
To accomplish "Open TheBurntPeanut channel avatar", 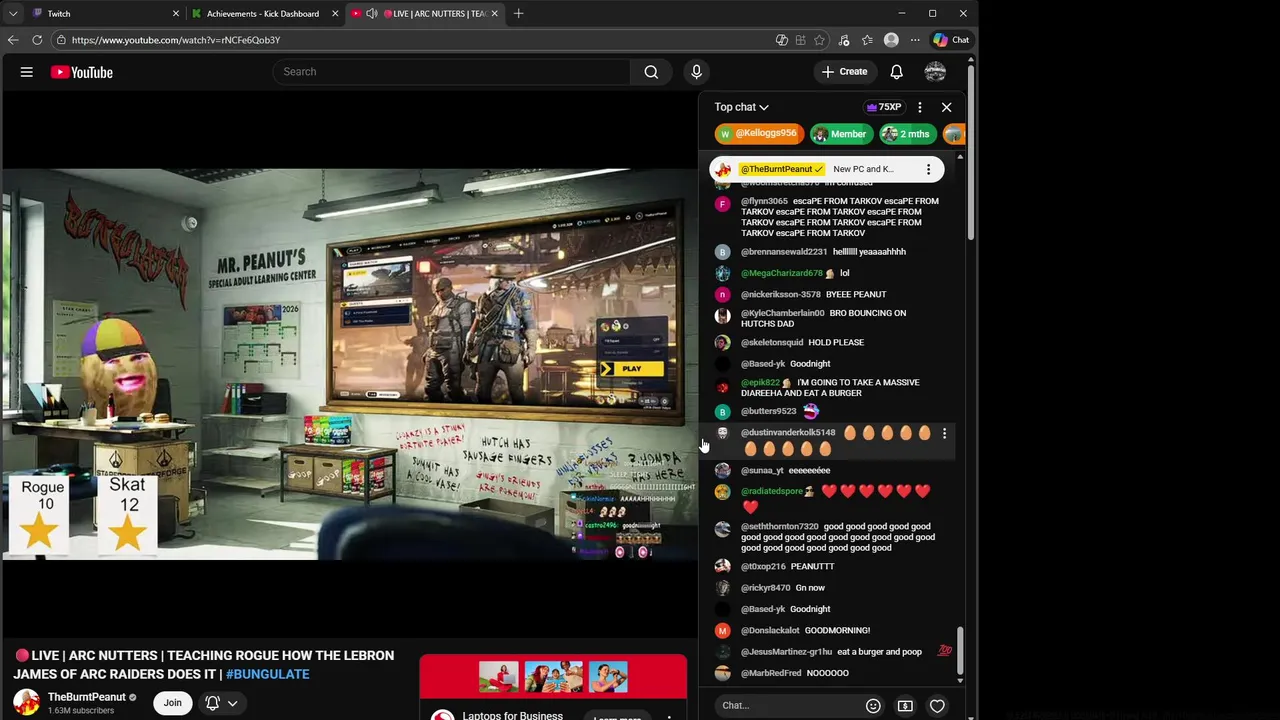I will (26, 703).
